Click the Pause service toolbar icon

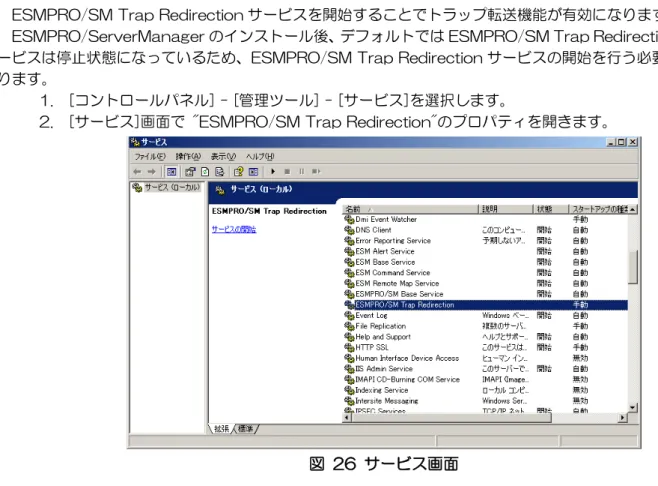tap(301, 171)
